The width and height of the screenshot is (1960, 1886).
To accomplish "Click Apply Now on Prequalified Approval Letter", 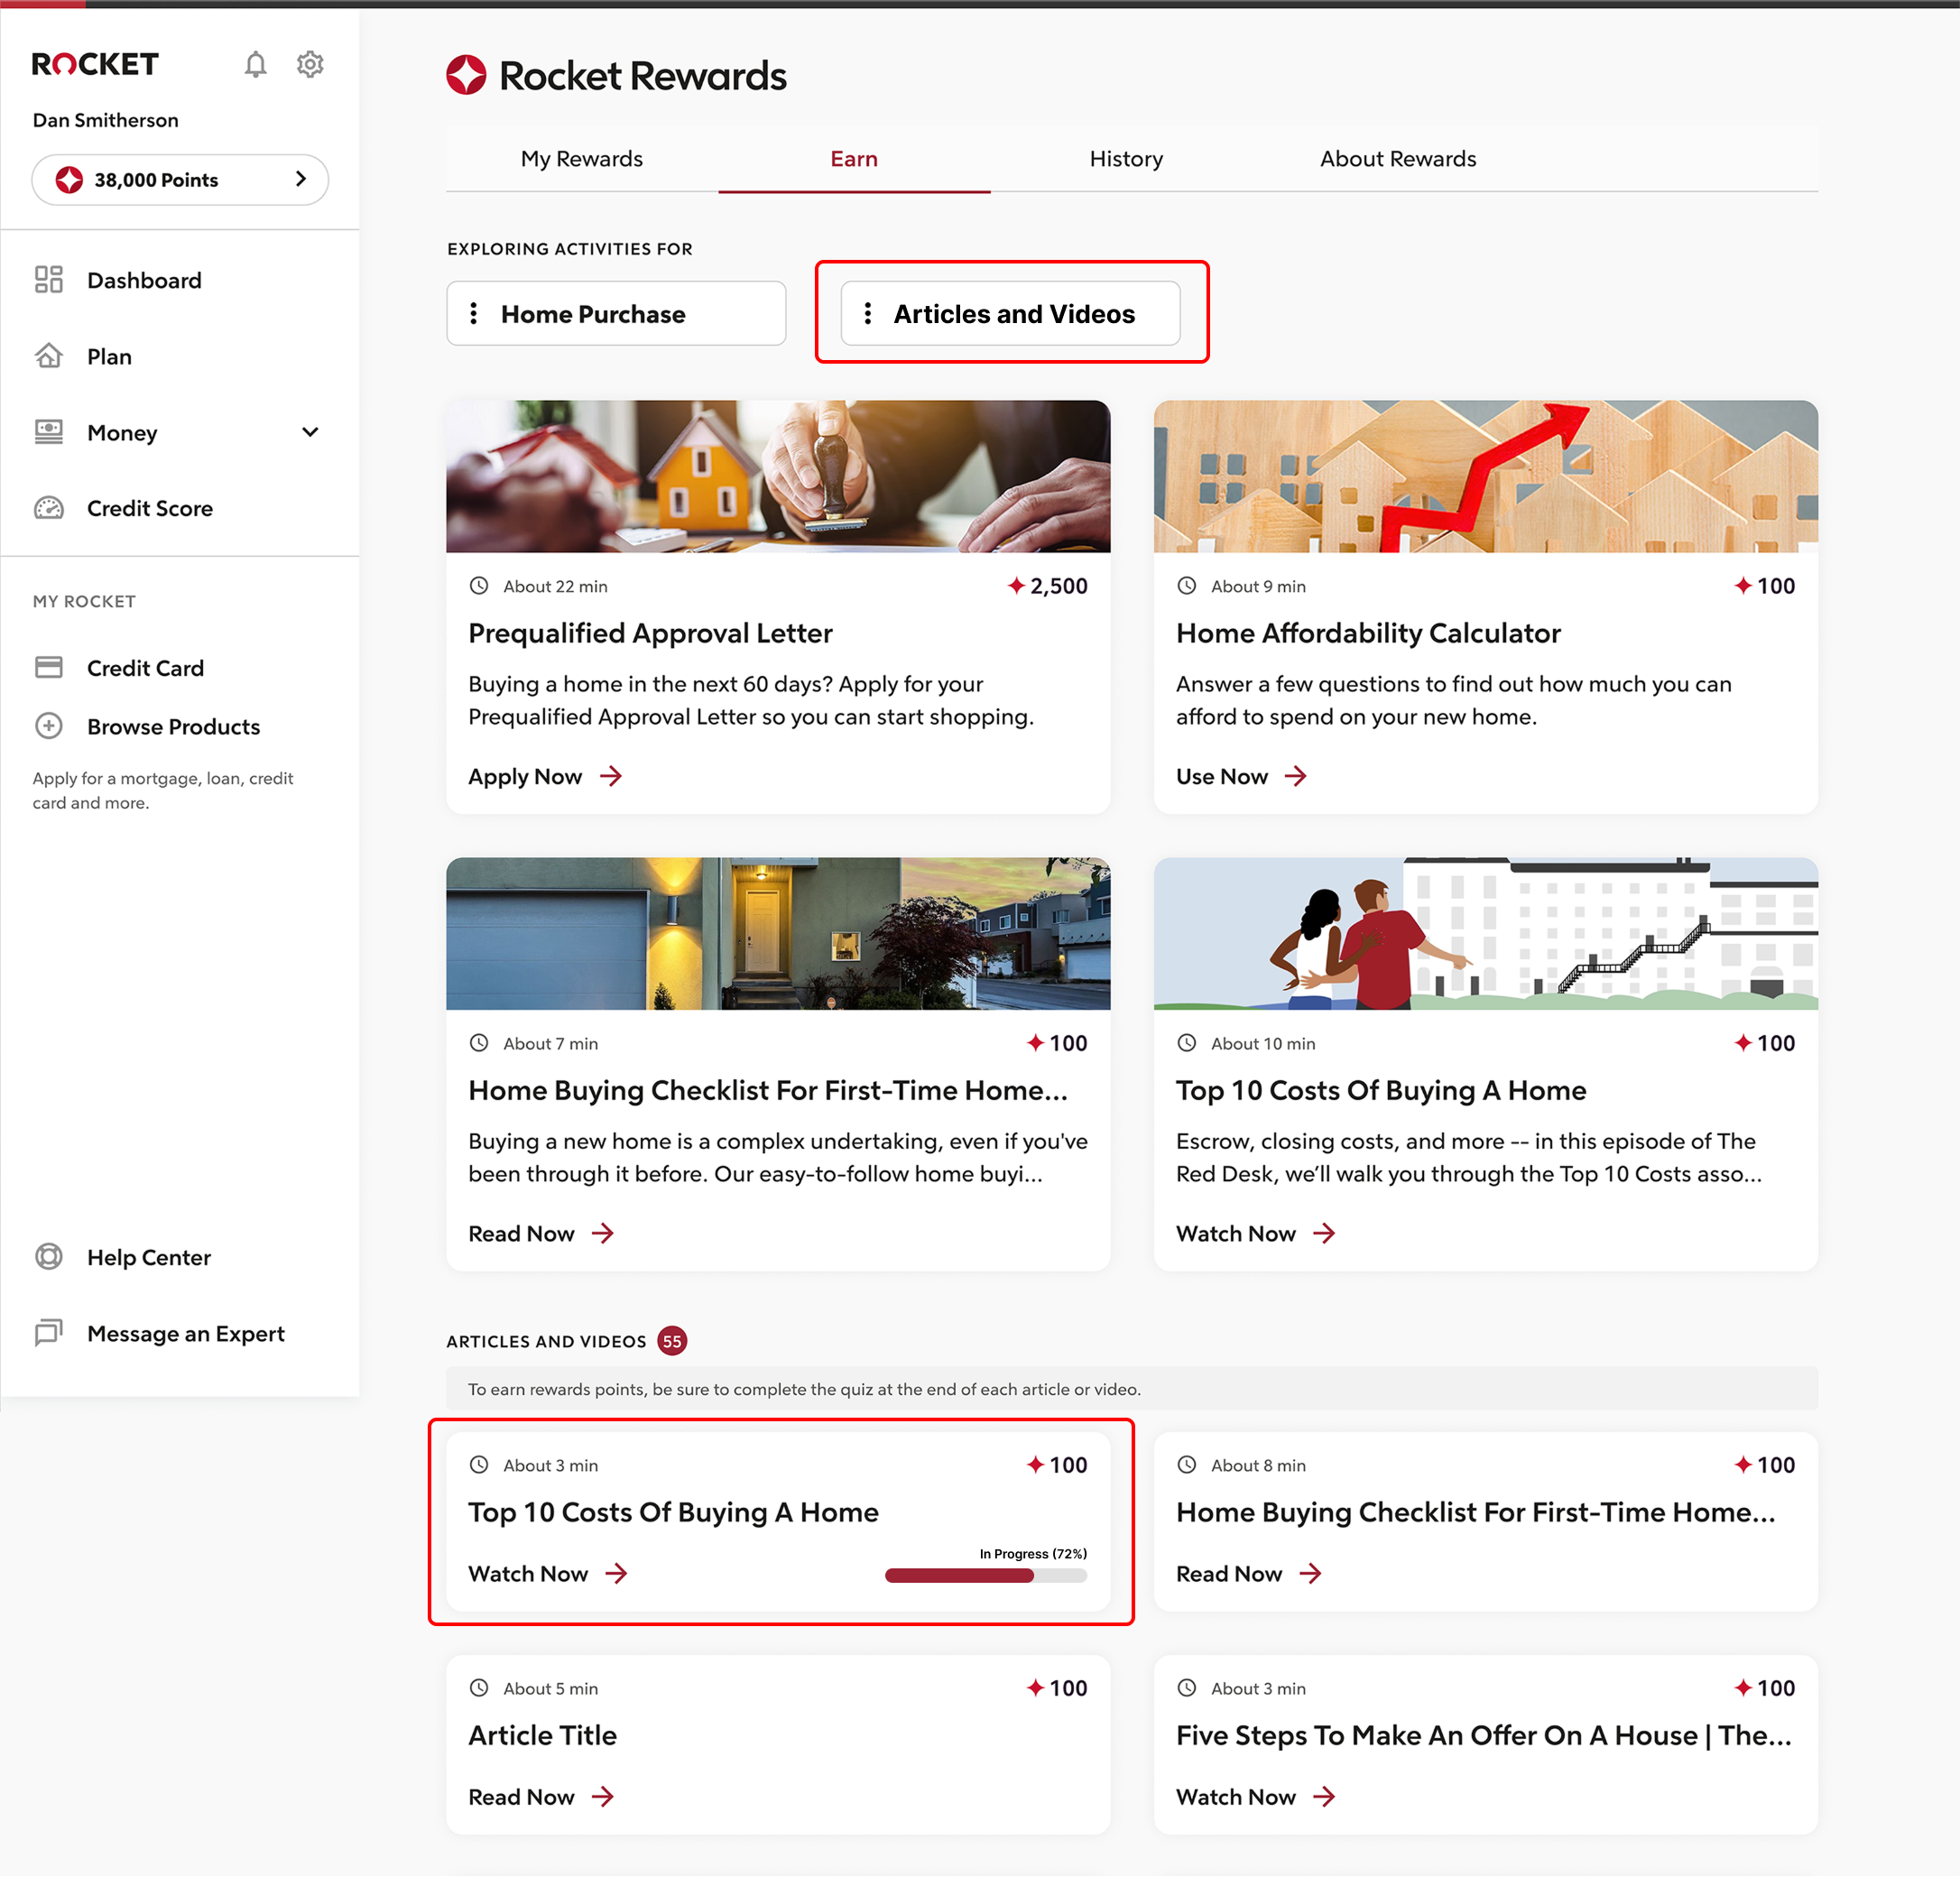I will [545, 776].
